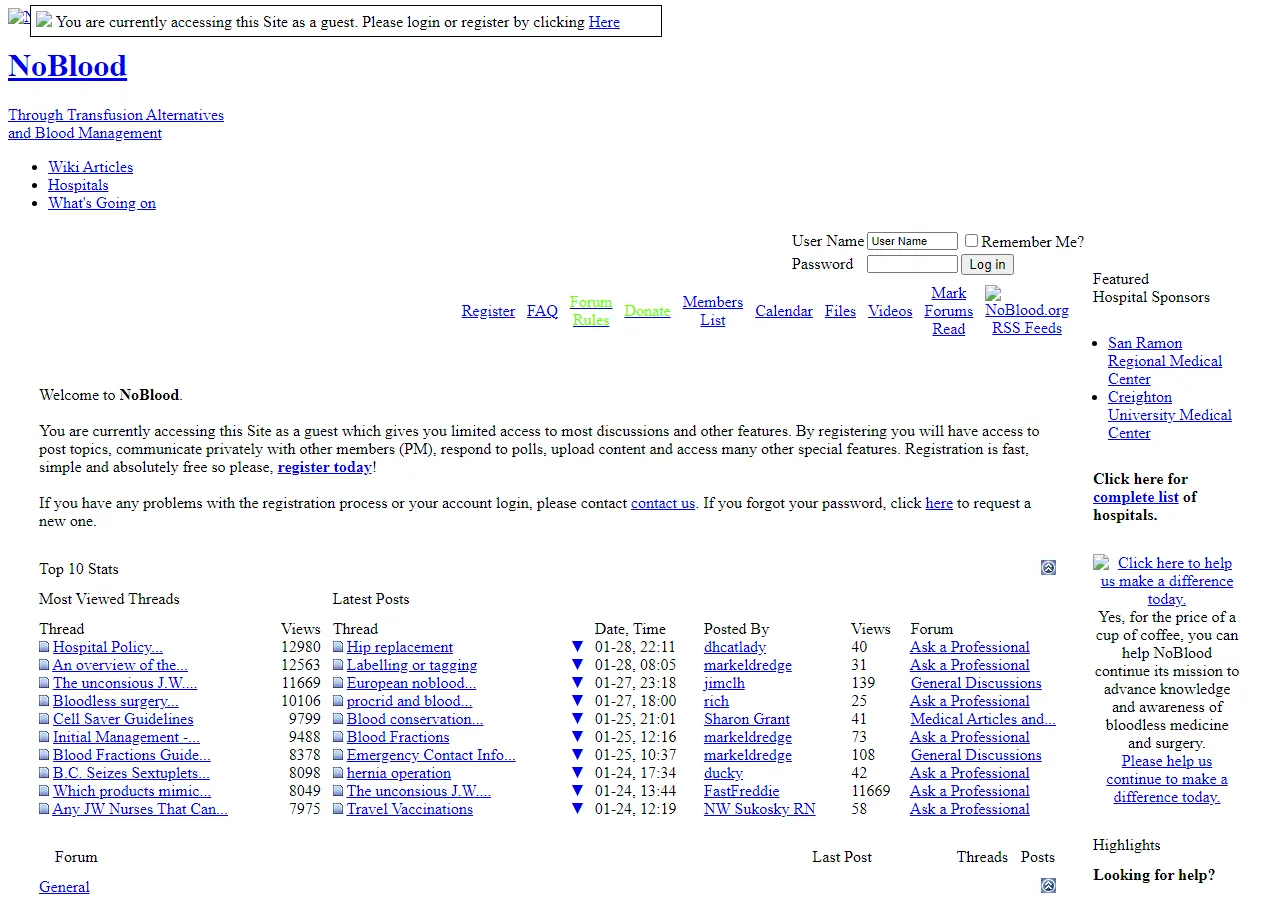Viewport: 1280px width, 900px height.
Task: Jump to last post arrow for European noblood
Action: click(x=577, y=683)
